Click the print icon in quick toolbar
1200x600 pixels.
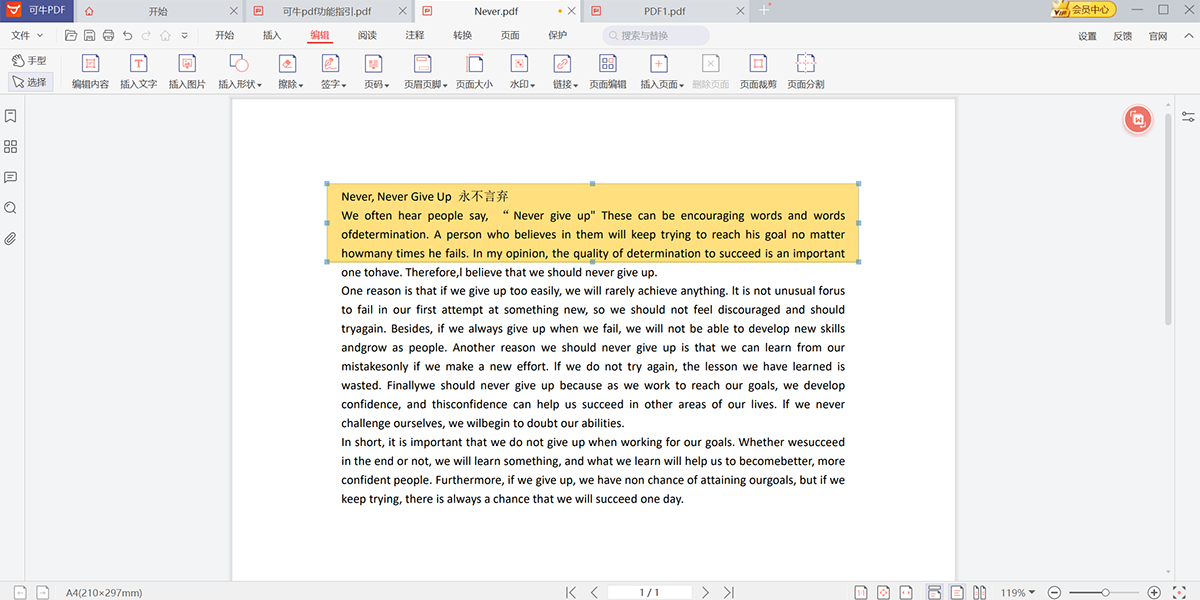108,36
